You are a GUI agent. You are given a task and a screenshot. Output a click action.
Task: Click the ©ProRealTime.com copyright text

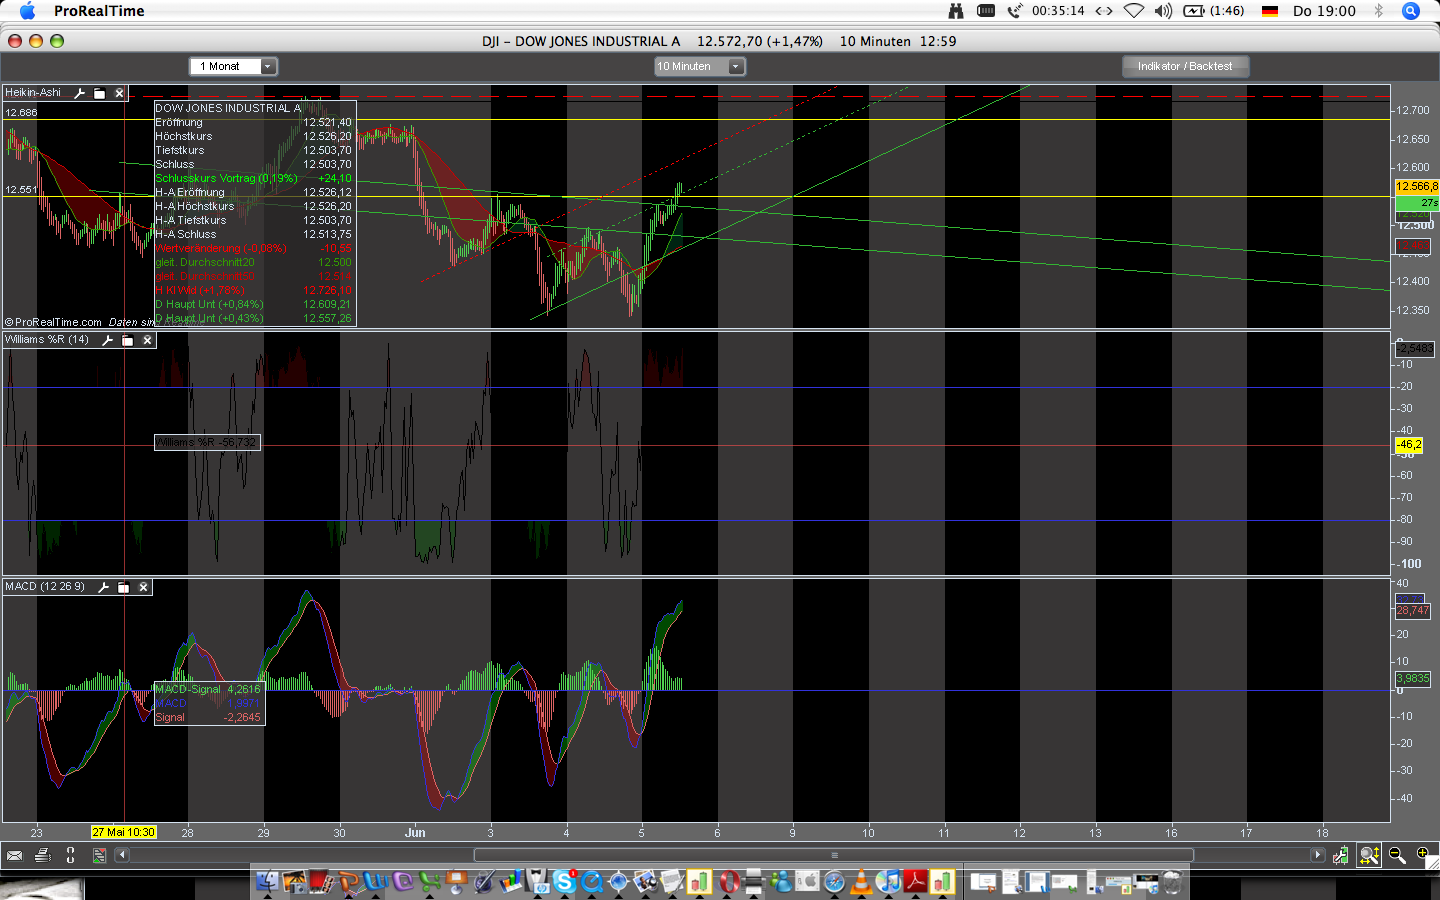54,322
